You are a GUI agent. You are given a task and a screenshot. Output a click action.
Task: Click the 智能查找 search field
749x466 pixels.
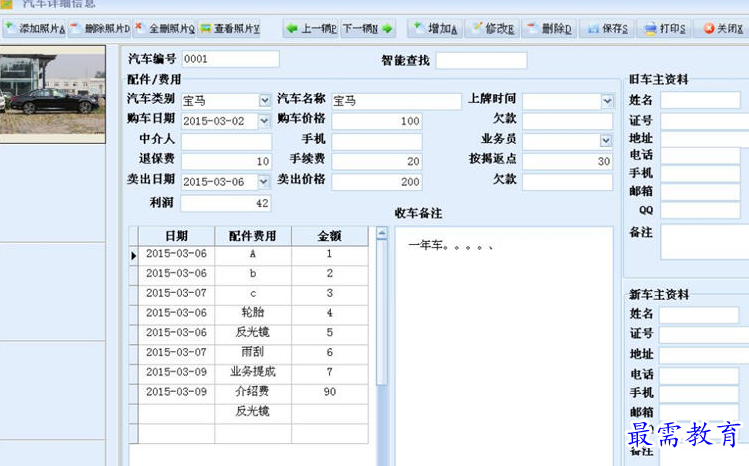[x=482, y=60]
